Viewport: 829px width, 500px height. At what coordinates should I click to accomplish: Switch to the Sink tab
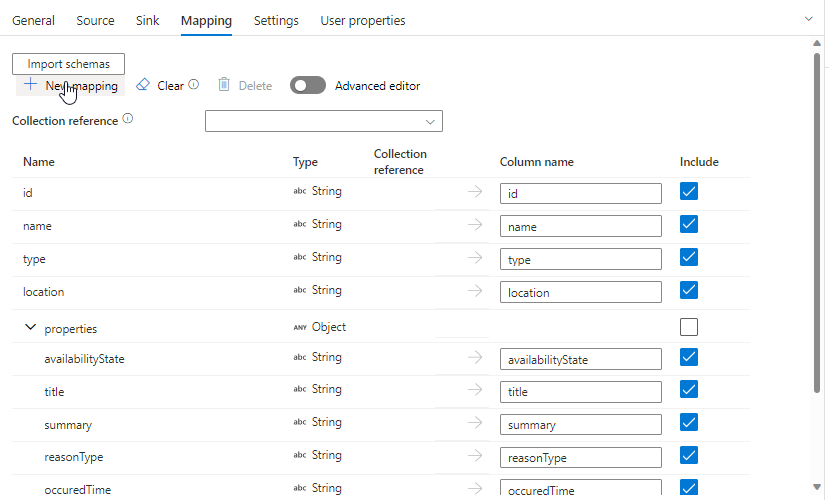(x=148, y=21)
